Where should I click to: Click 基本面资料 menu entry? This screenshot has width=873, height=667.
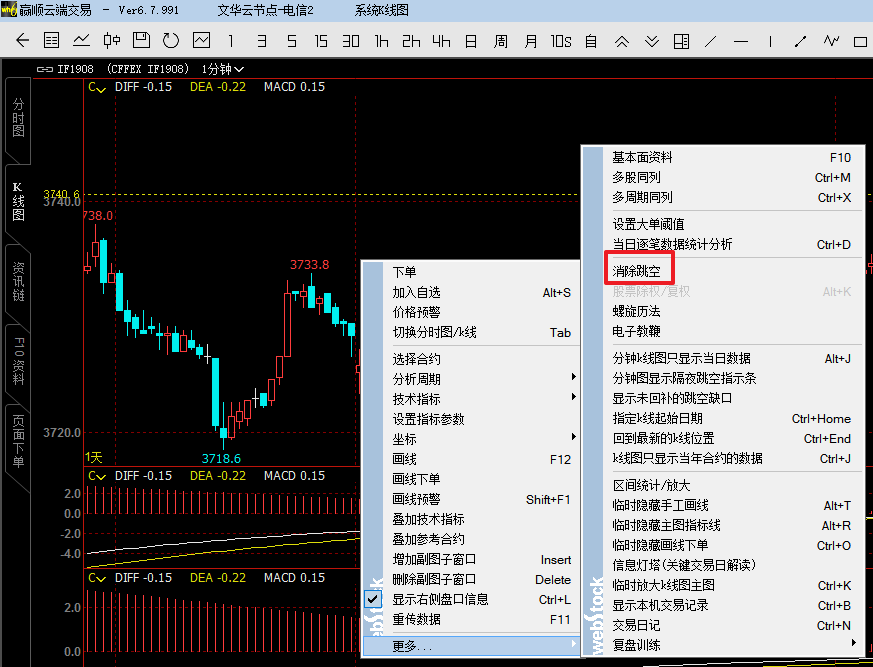[642, 157]
